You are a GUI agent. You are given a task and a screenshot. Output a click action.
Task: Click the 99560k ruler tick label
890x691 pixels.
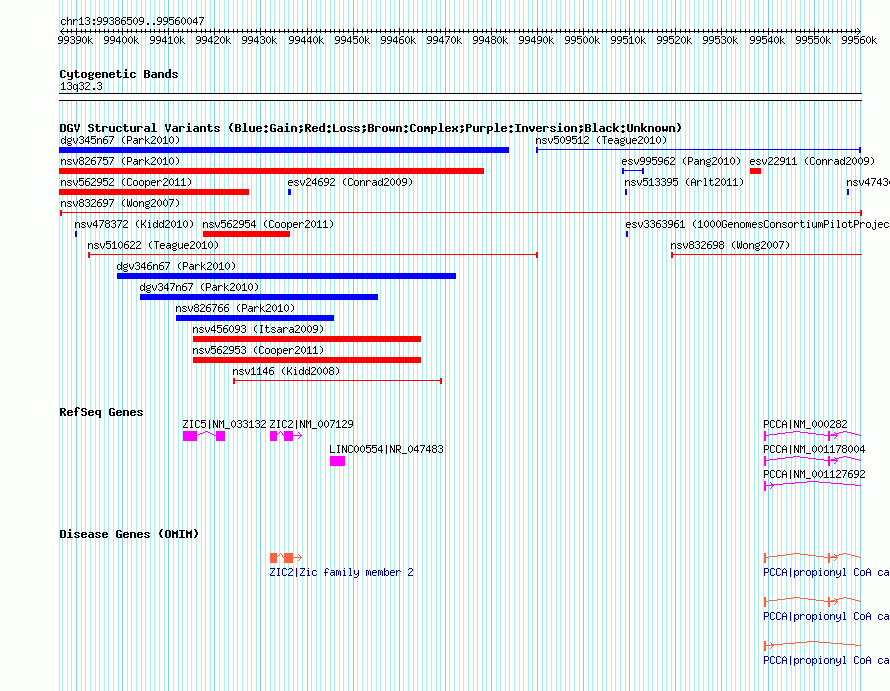(x=859, y=40)
